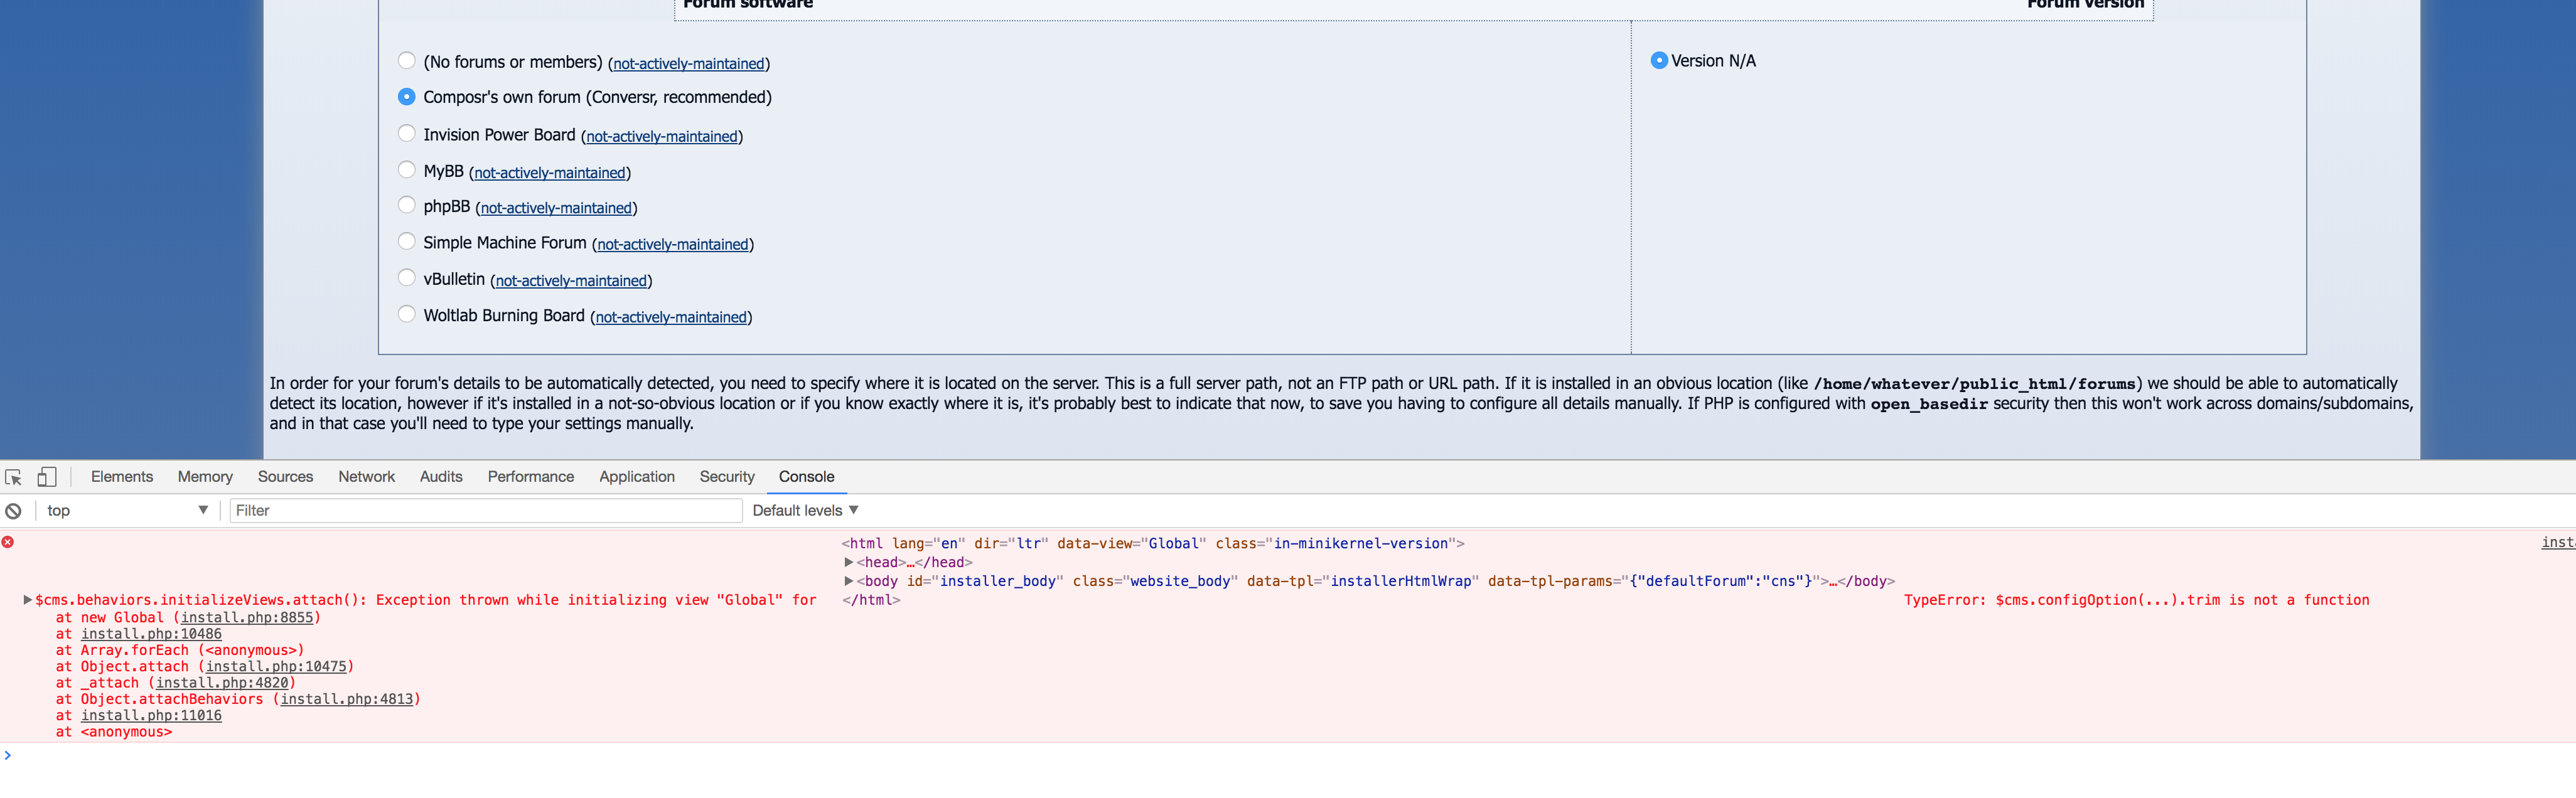The height and width of the screenshot is (798, 2576).
Task: Click the console prompt input line
Action: (400, 757)
